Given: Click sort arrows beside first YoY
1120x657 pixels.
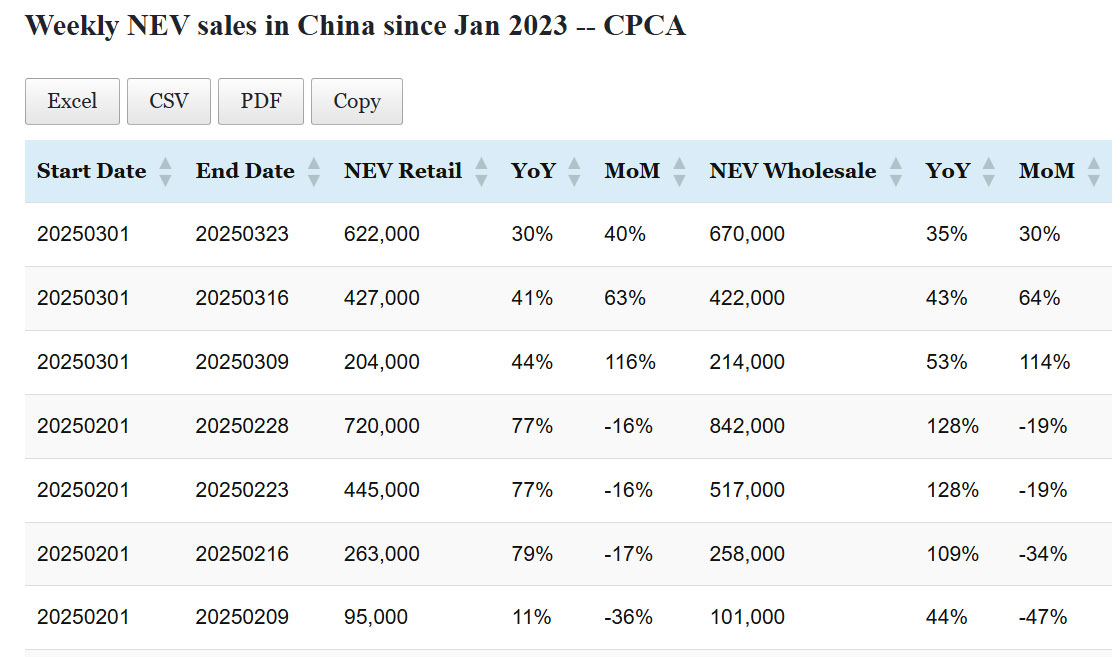Looking at the screenshot, I should (574, 172).
